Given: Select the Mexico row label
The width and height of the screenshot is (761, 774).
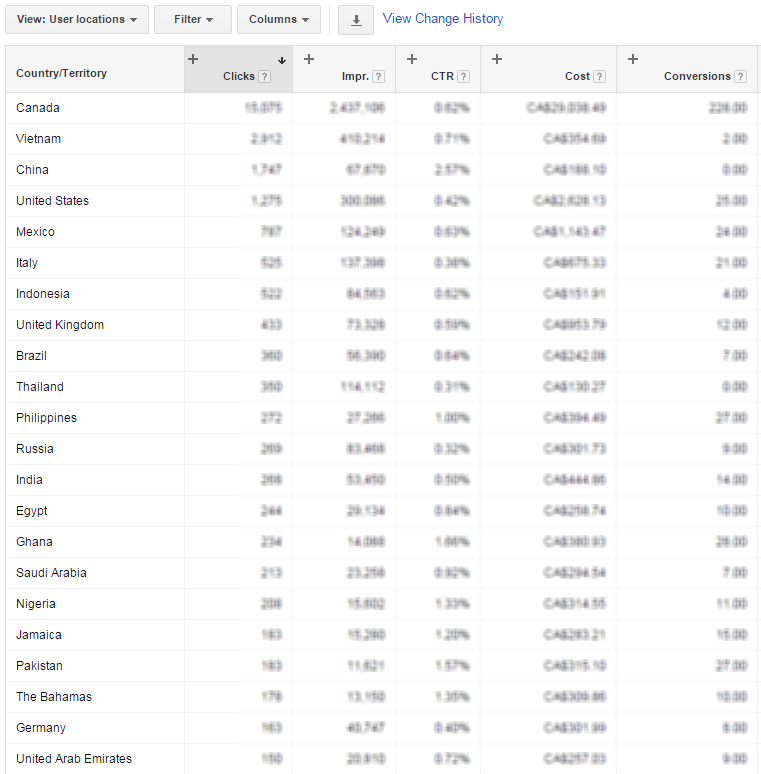Looking at the screenshot, I should coord(35,232).
